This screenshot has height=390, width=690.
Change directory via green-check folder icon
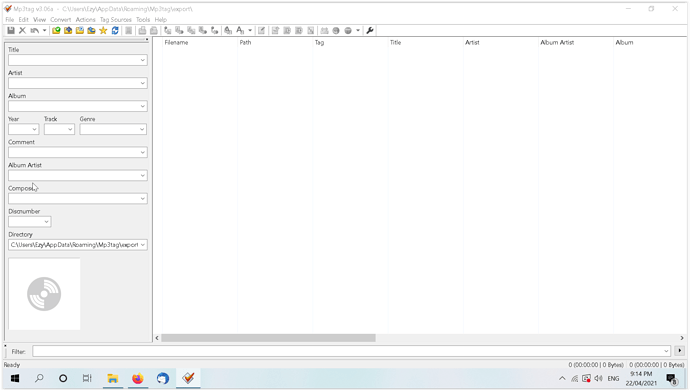(x=56, y=30)
